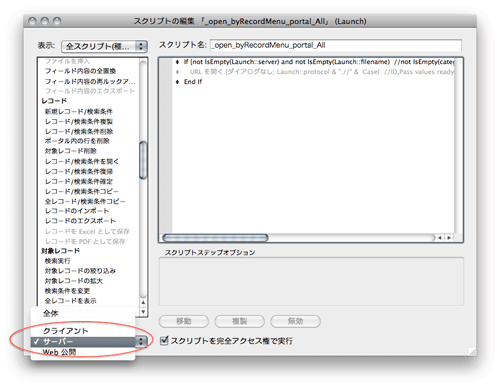Select レコード/検索条件コピー step
This screenshot has width=500, height=388.
pyautogui.click(x=82, y=191)
